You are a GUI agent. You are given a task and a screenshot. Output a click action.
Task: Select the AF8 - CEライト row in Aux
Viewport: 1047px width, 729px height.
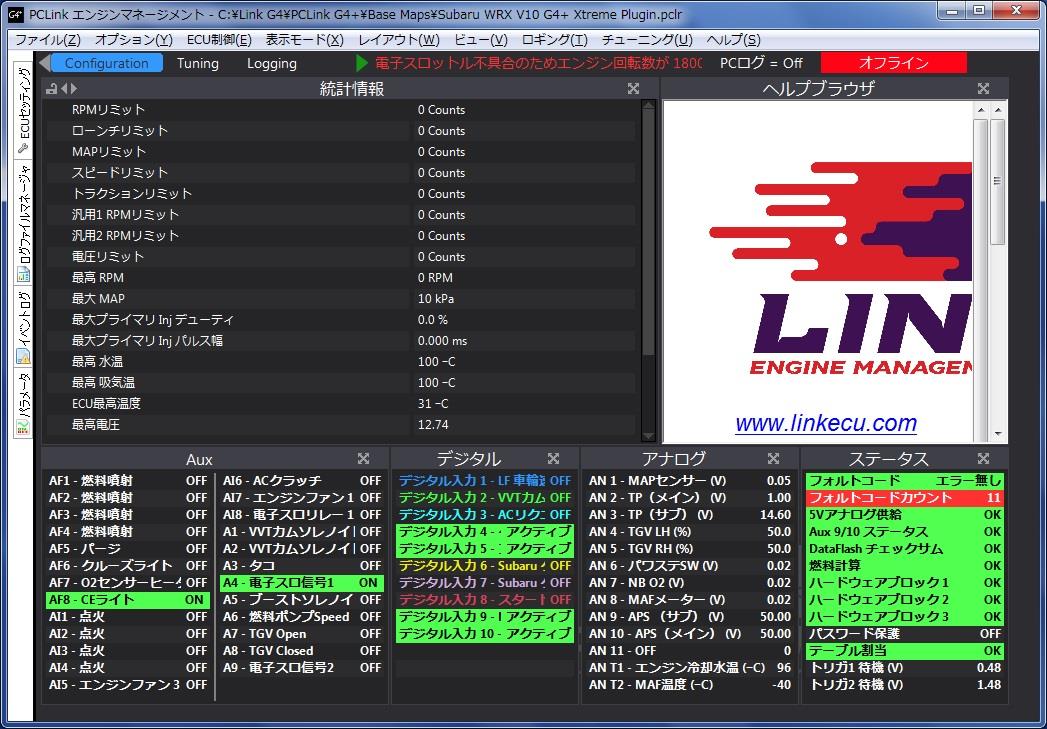point(128,599)
